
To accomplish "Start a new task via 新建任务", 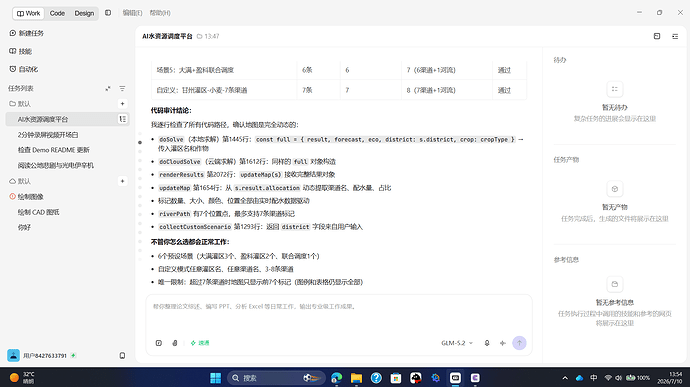I will click(x=26, y=33).
